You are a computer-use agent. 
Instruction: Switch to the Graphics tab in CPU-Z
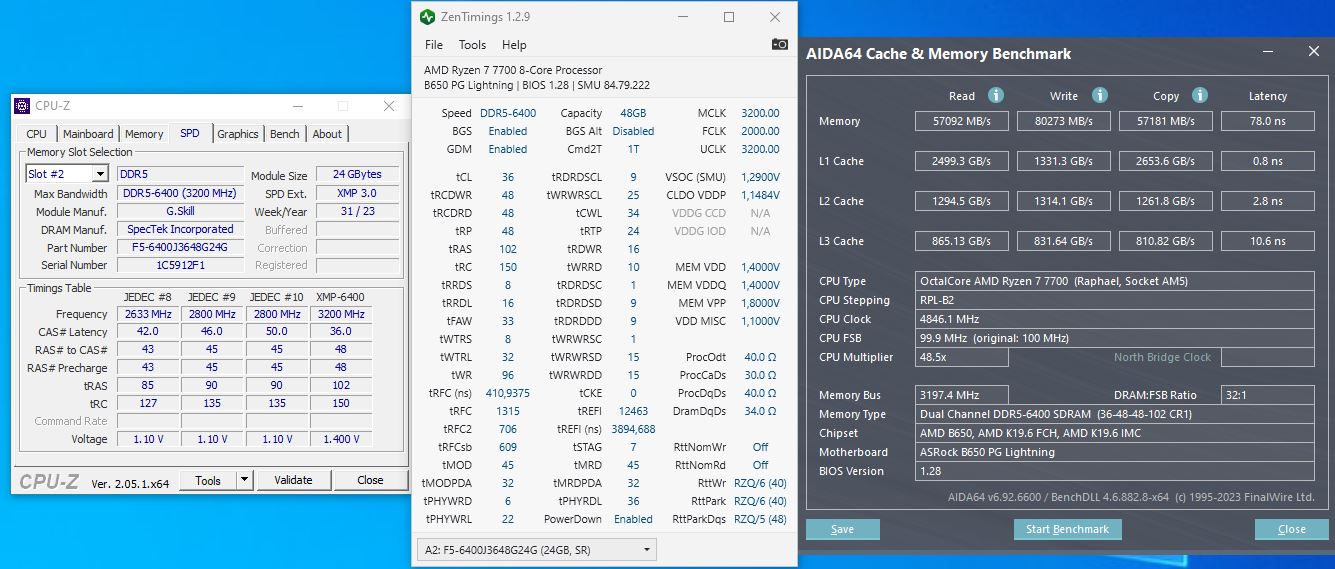pos(238,134)
